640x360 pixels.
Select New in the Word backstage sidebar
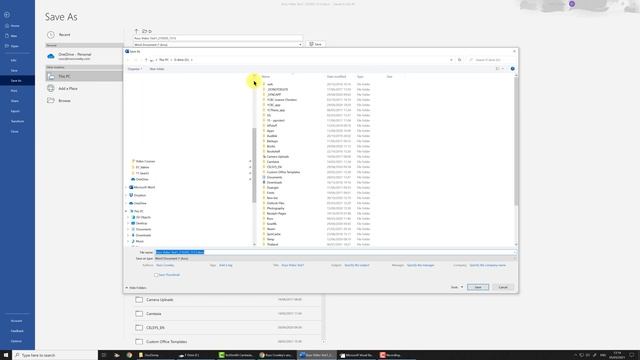click(12, 36)
